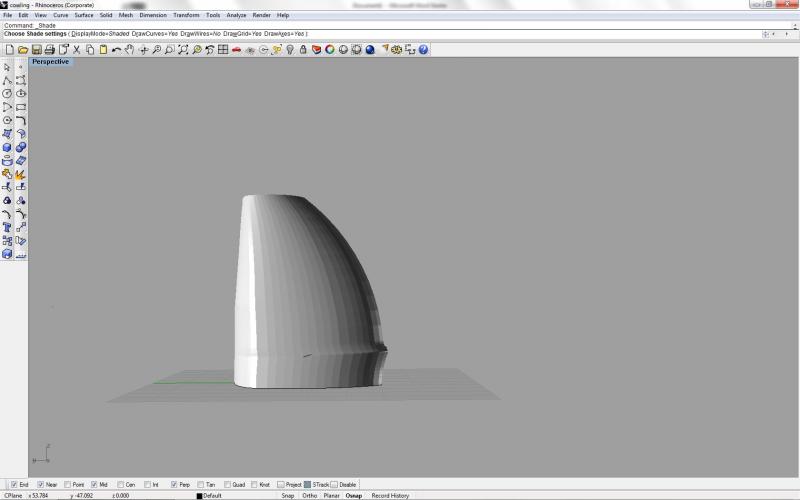Toggle Ortho in the status bar
Screen dimensions: 800x500
(310, 495)
